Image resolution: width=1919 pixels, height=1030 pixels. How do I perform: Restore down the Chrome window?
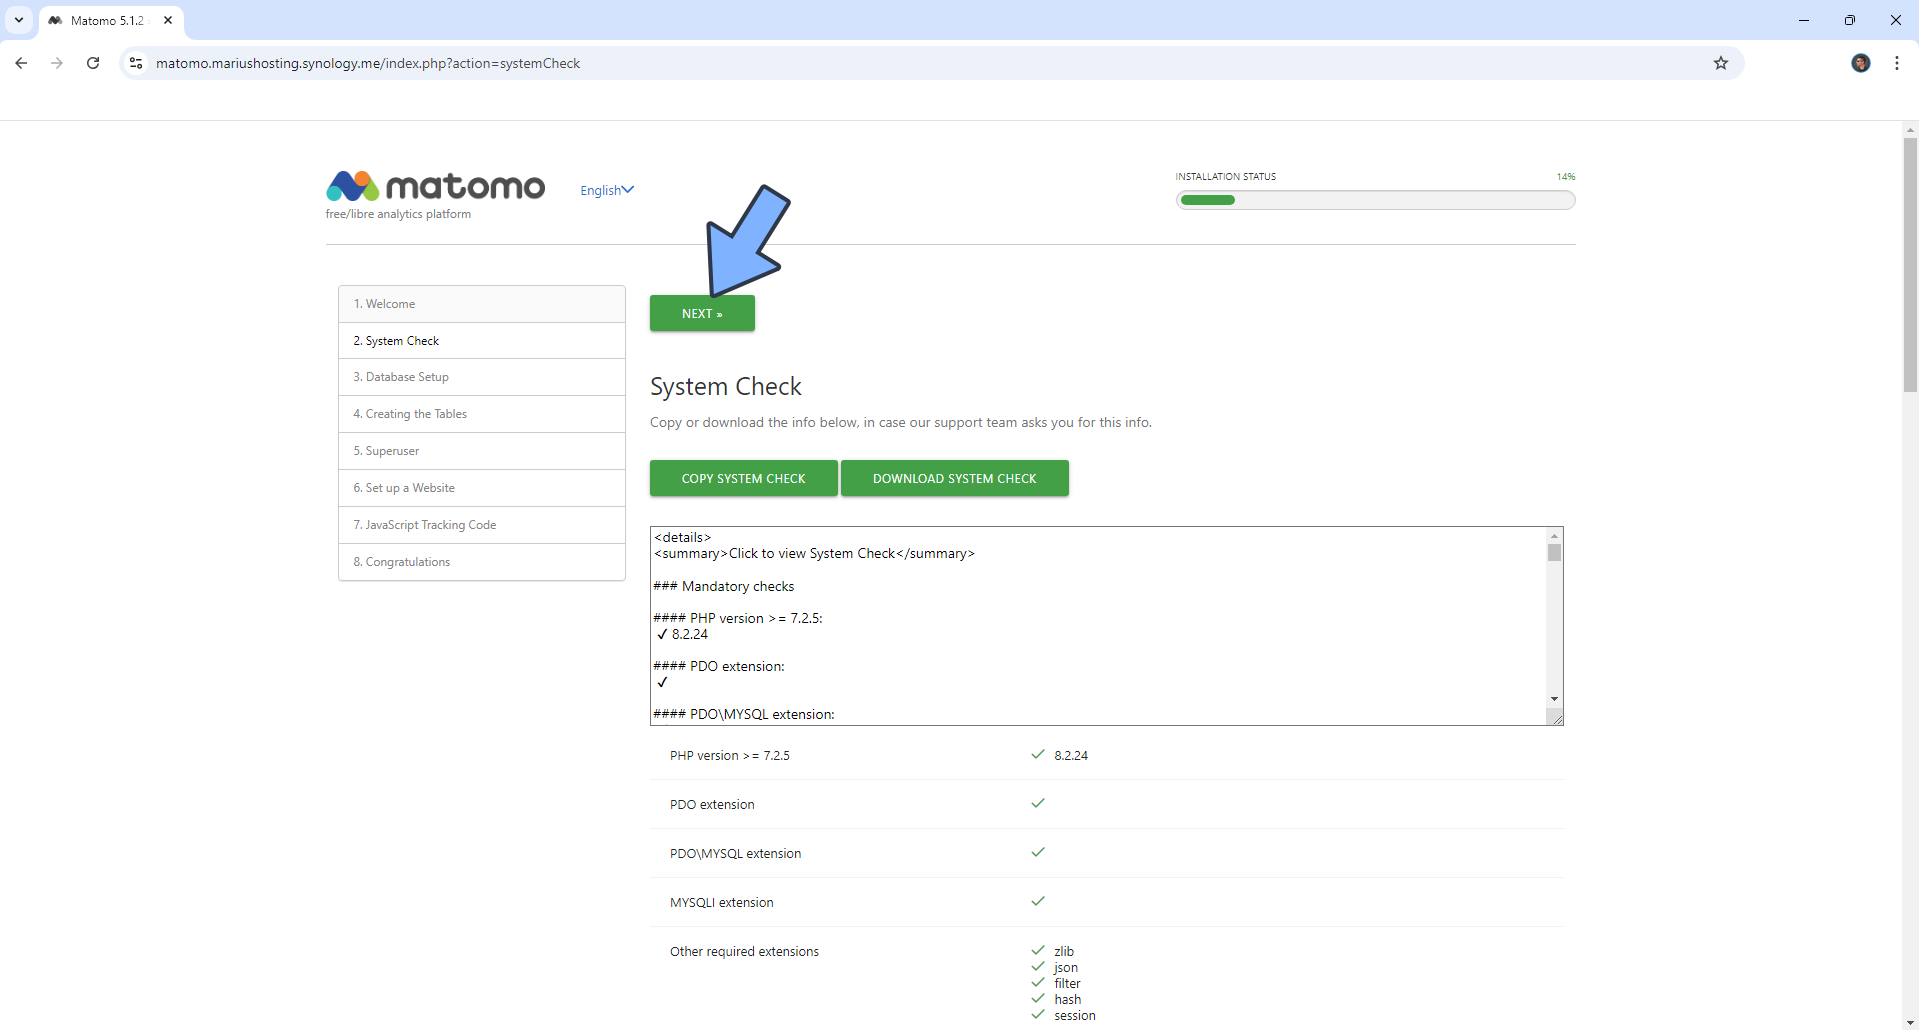coord(1850,20)
